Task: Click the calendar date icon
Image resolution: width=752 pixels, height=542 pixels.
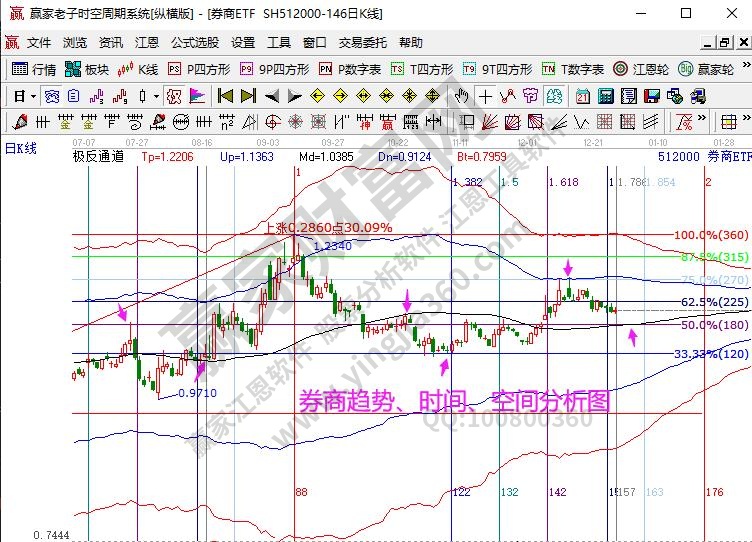Action: pyautogui.click(x=583, y=96)
